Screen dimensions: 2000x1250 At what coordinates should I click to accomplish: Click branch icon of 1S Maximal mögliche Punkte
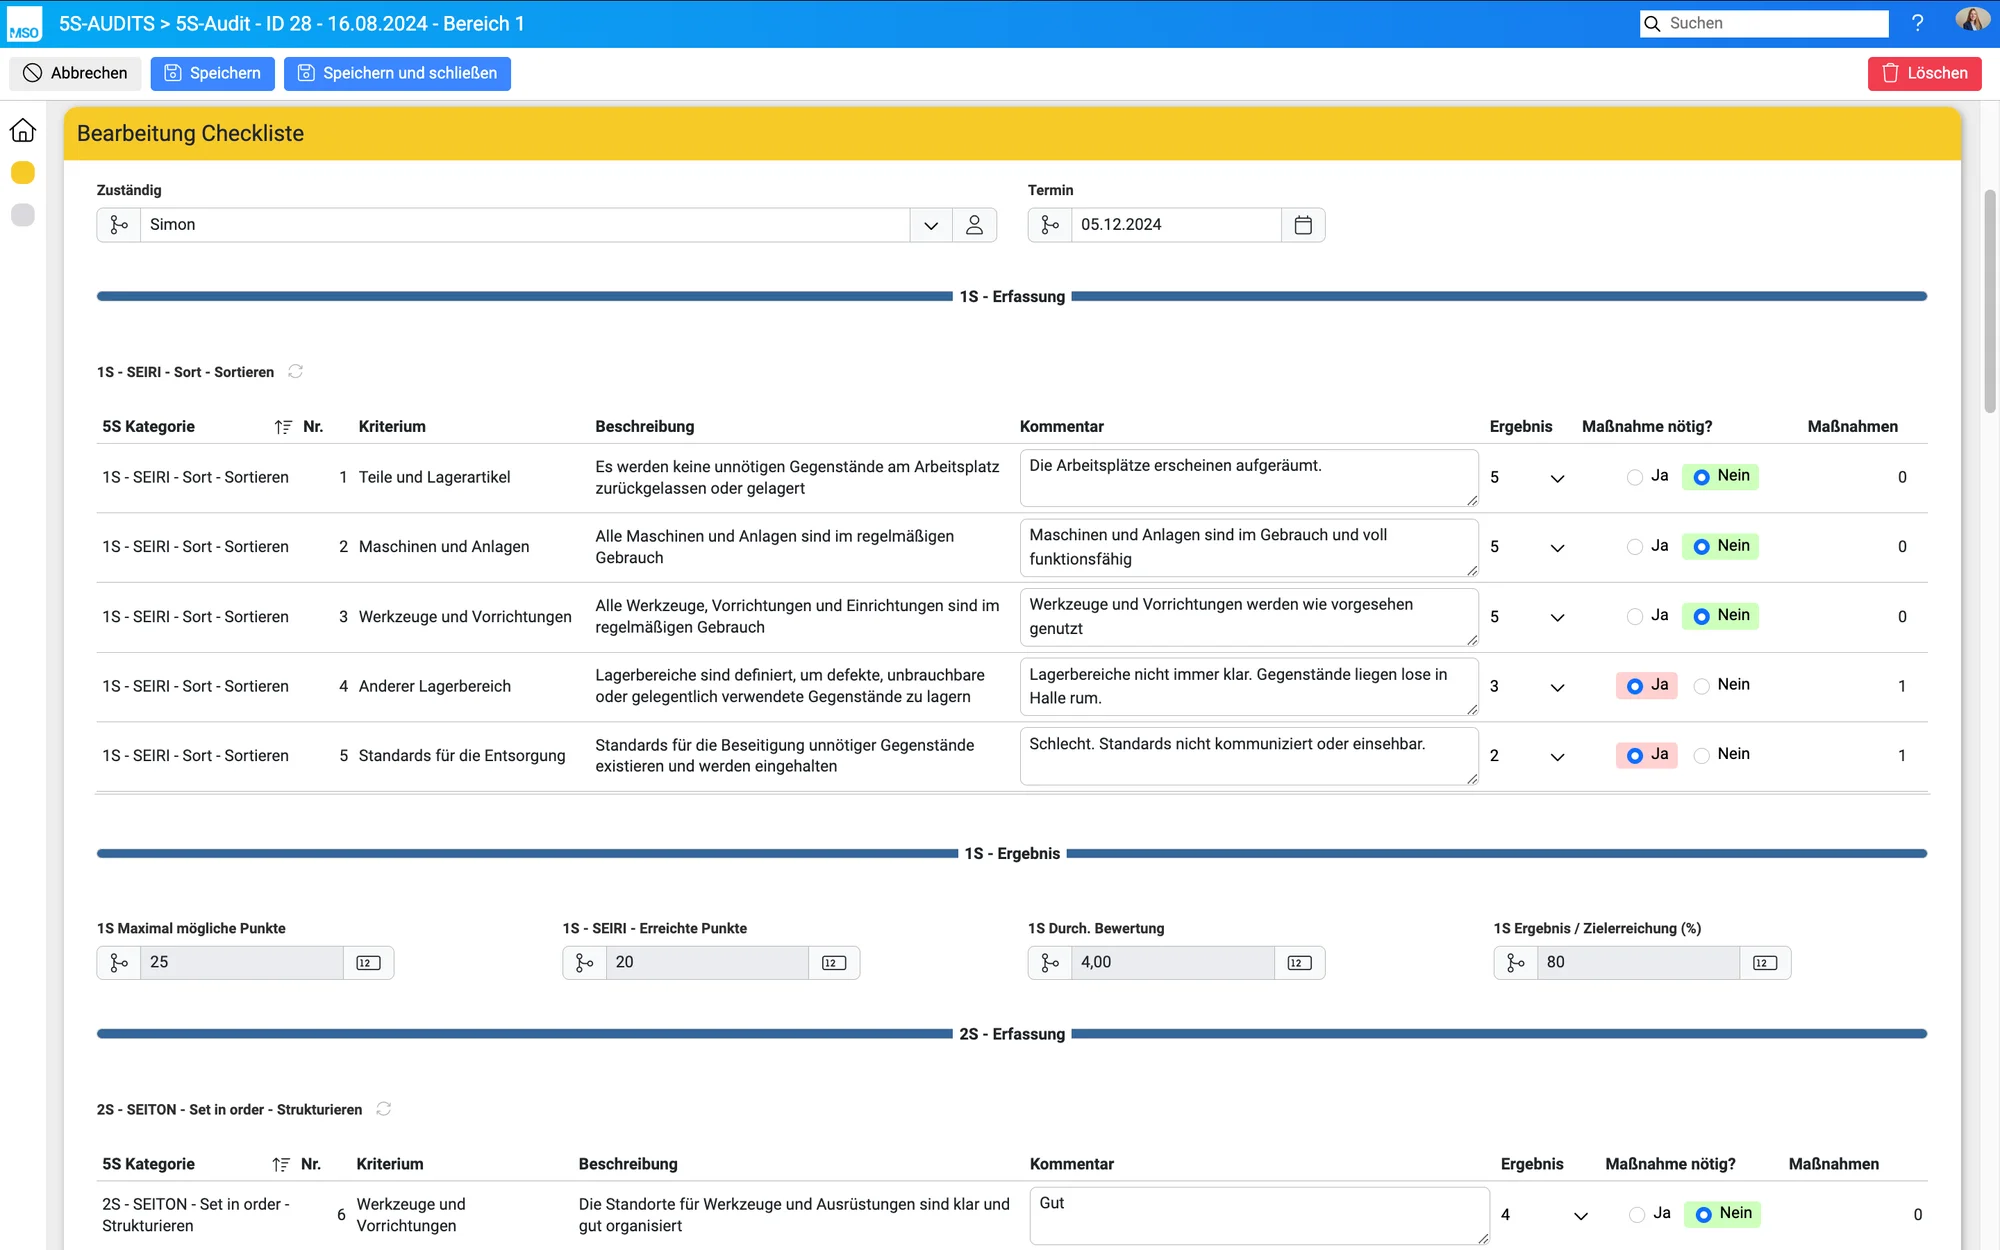pyautogui.click(x=119, y=963)
